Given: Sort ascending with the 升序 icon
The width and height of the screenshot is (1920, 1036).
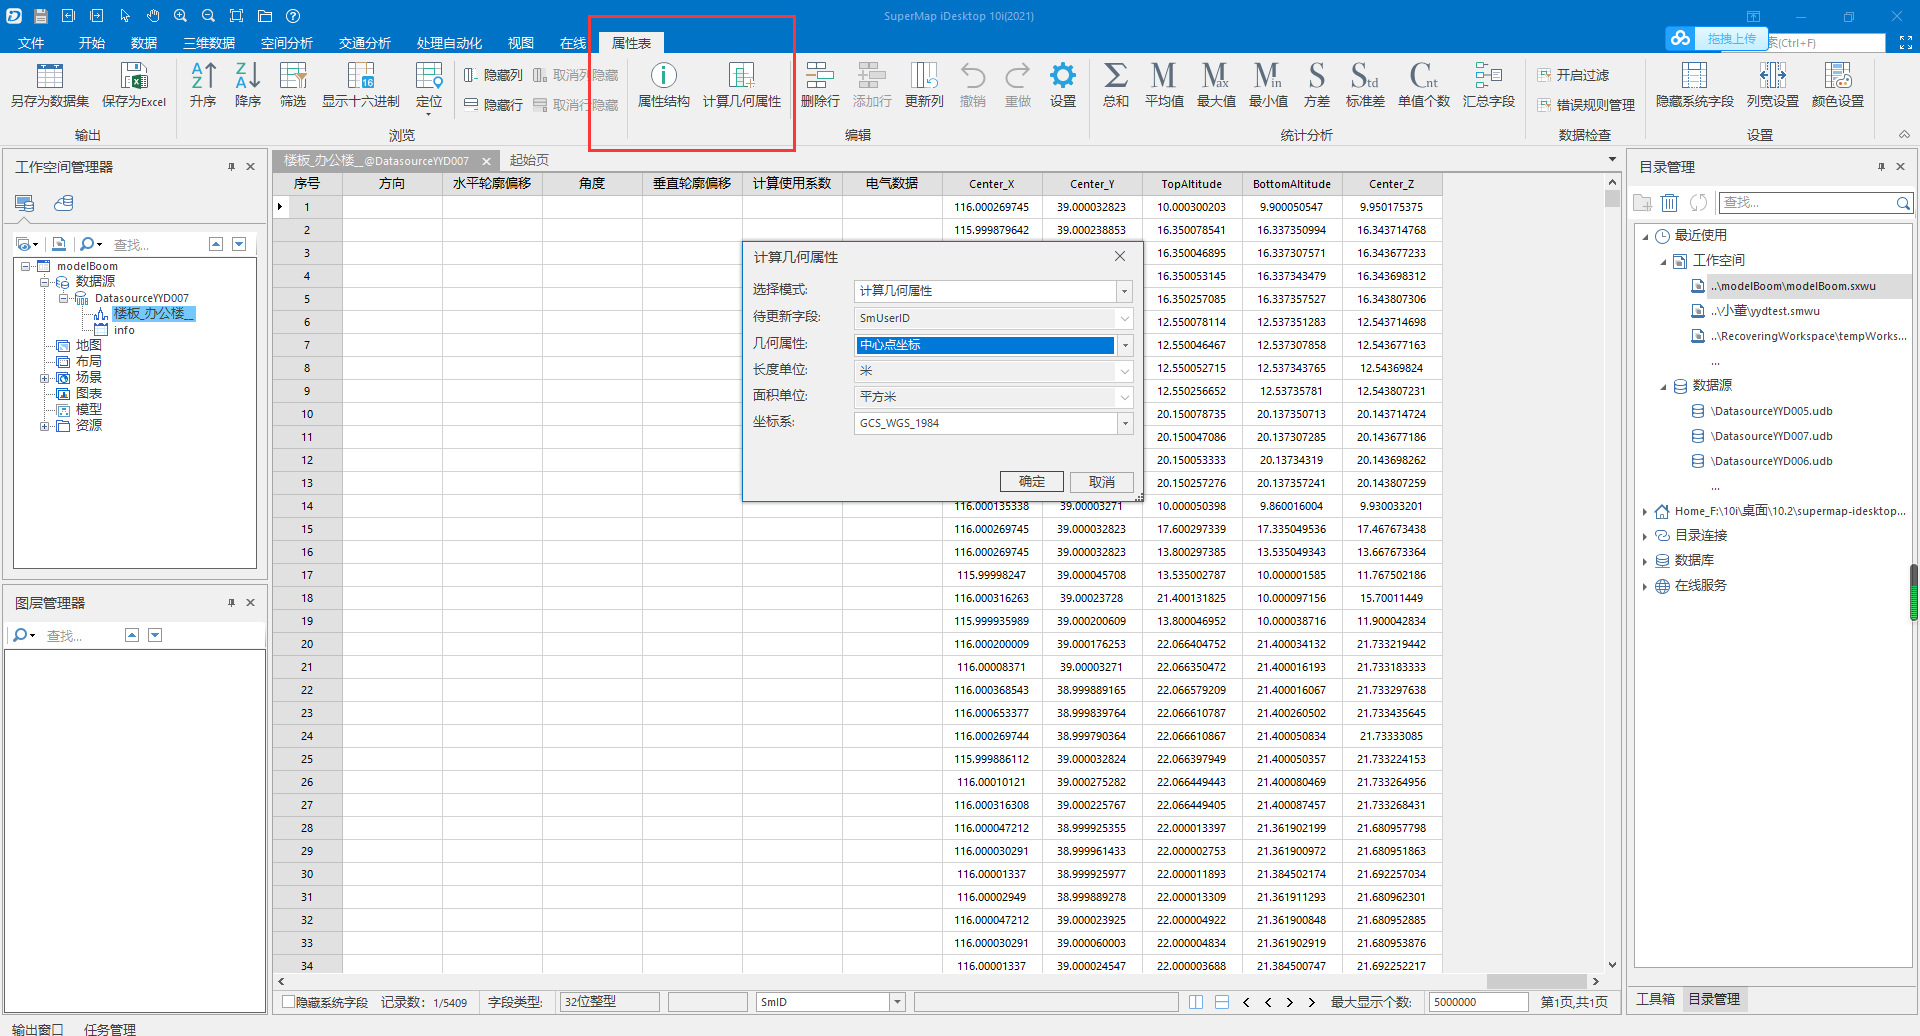Looking at the screenshot, I should tap(203, 76).
